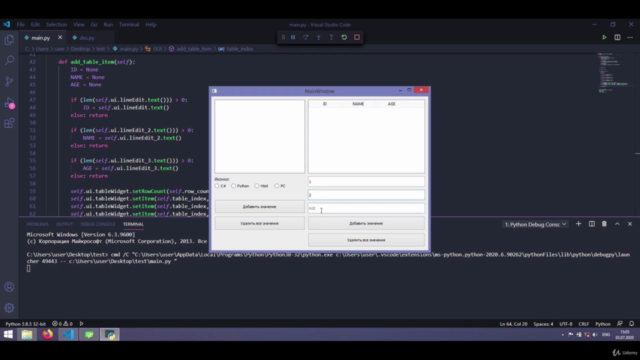Open the Selection menu

(x=56, y=24)
